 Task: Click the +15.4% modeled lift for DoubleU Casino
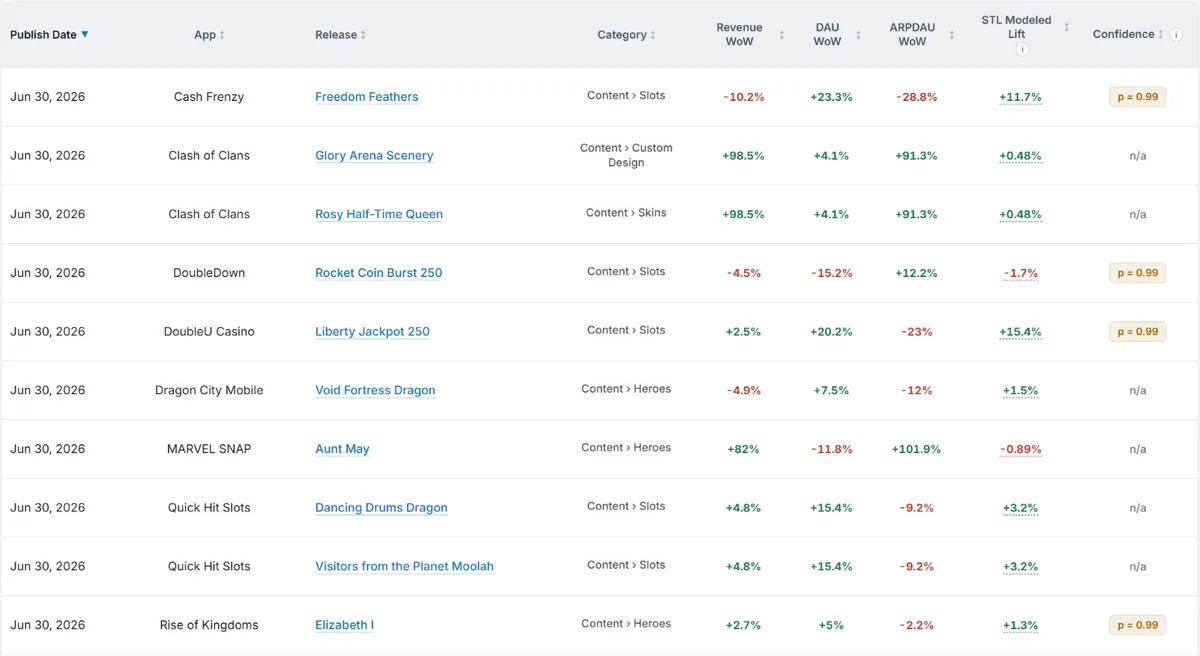tap(1020, 332)
